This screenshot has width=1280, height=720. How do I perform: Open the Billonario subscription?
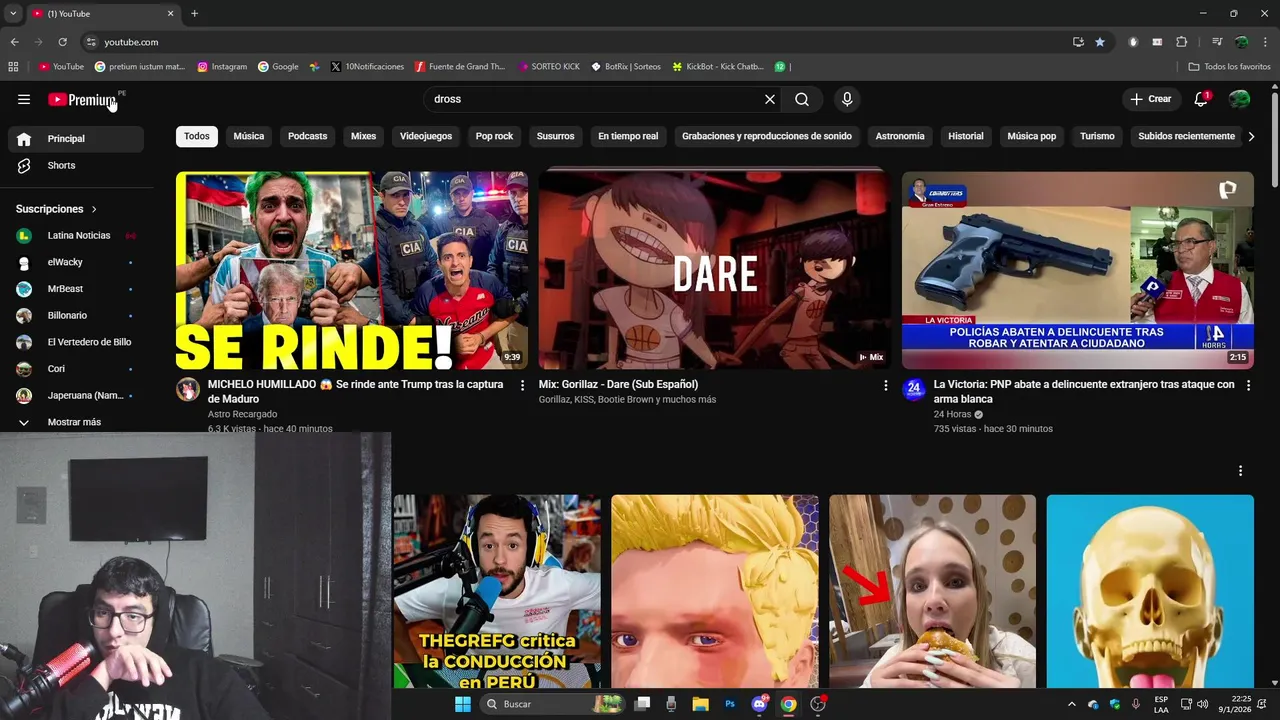tap(76, 315)
